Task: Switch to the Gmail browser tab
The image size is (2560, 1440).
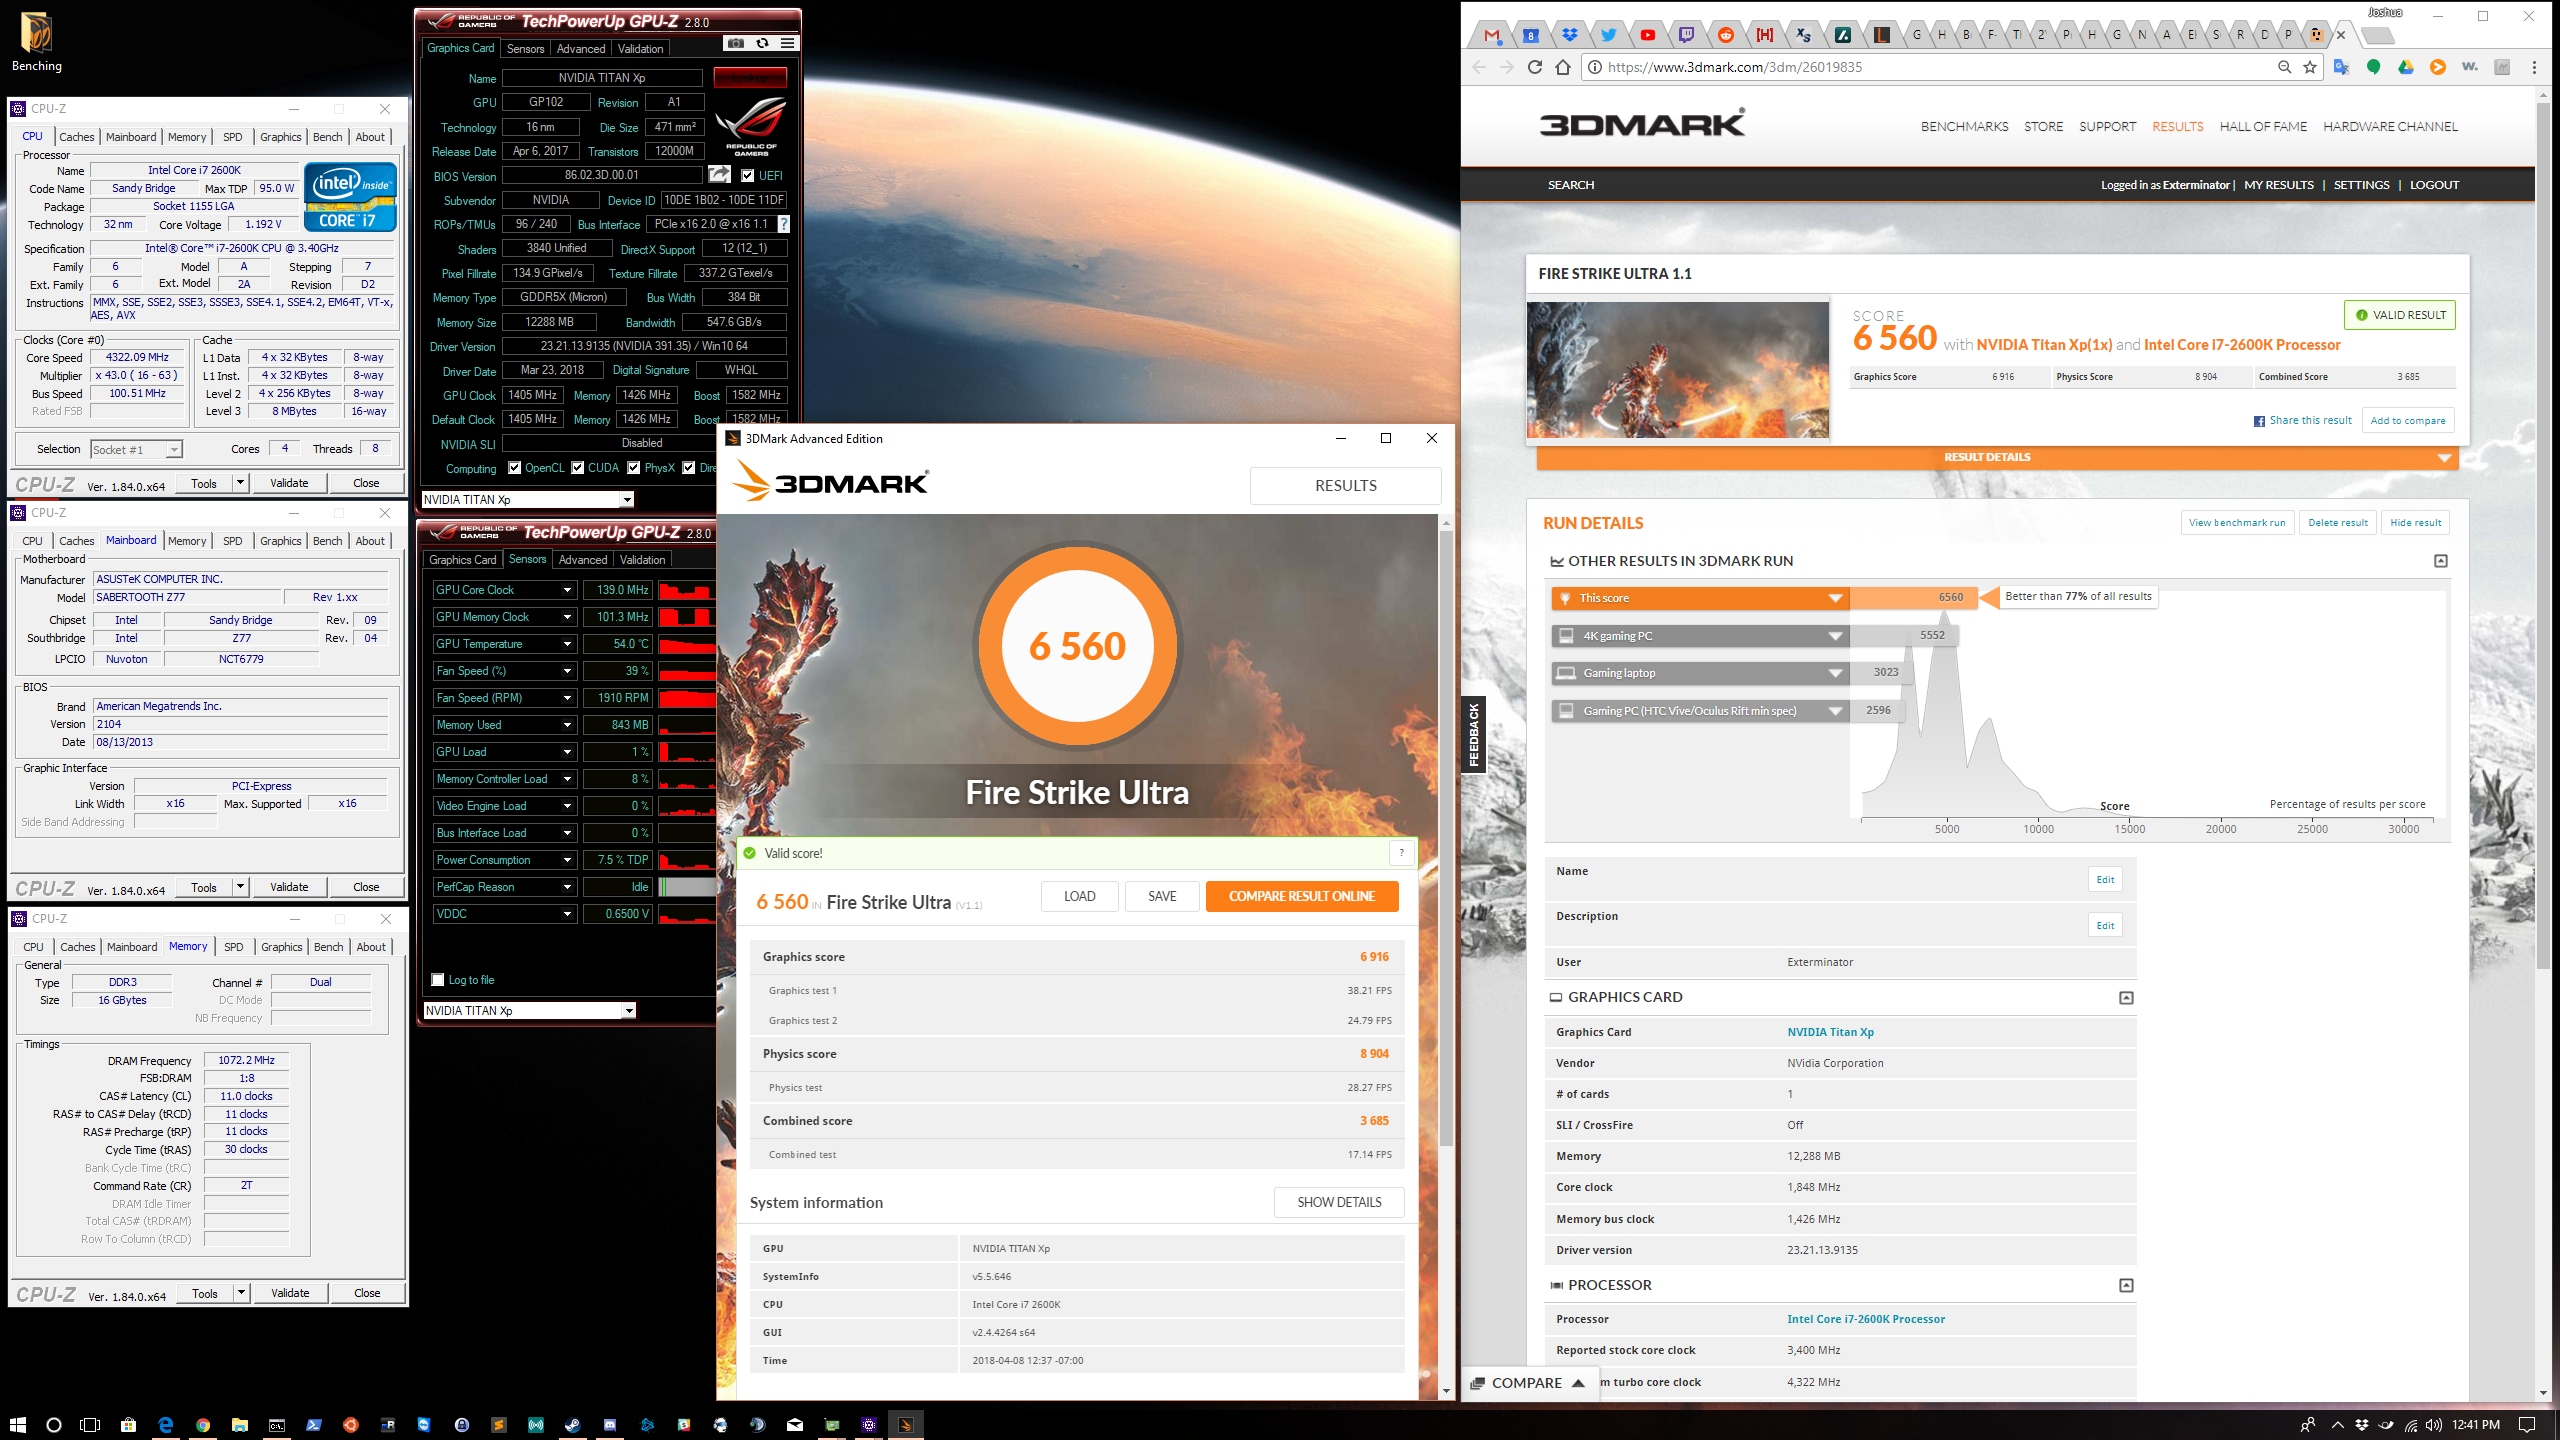Action: [1493, 35]
